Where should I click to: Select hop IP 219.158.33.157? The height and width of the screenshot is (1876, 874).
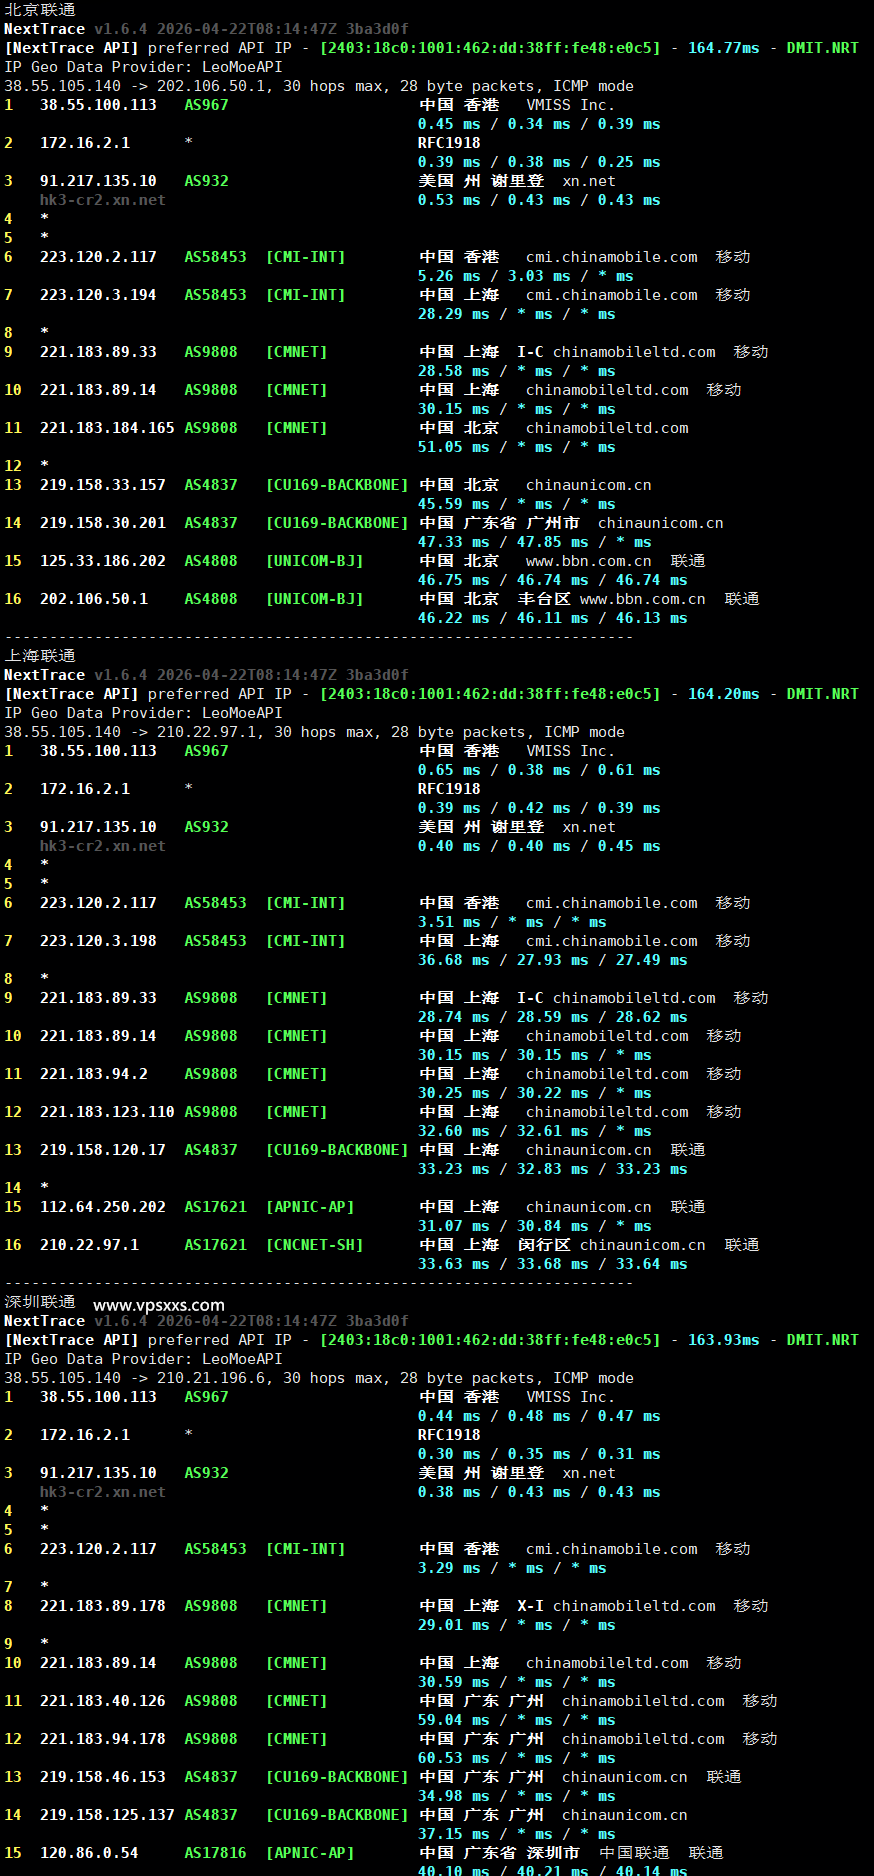point(103,485)
